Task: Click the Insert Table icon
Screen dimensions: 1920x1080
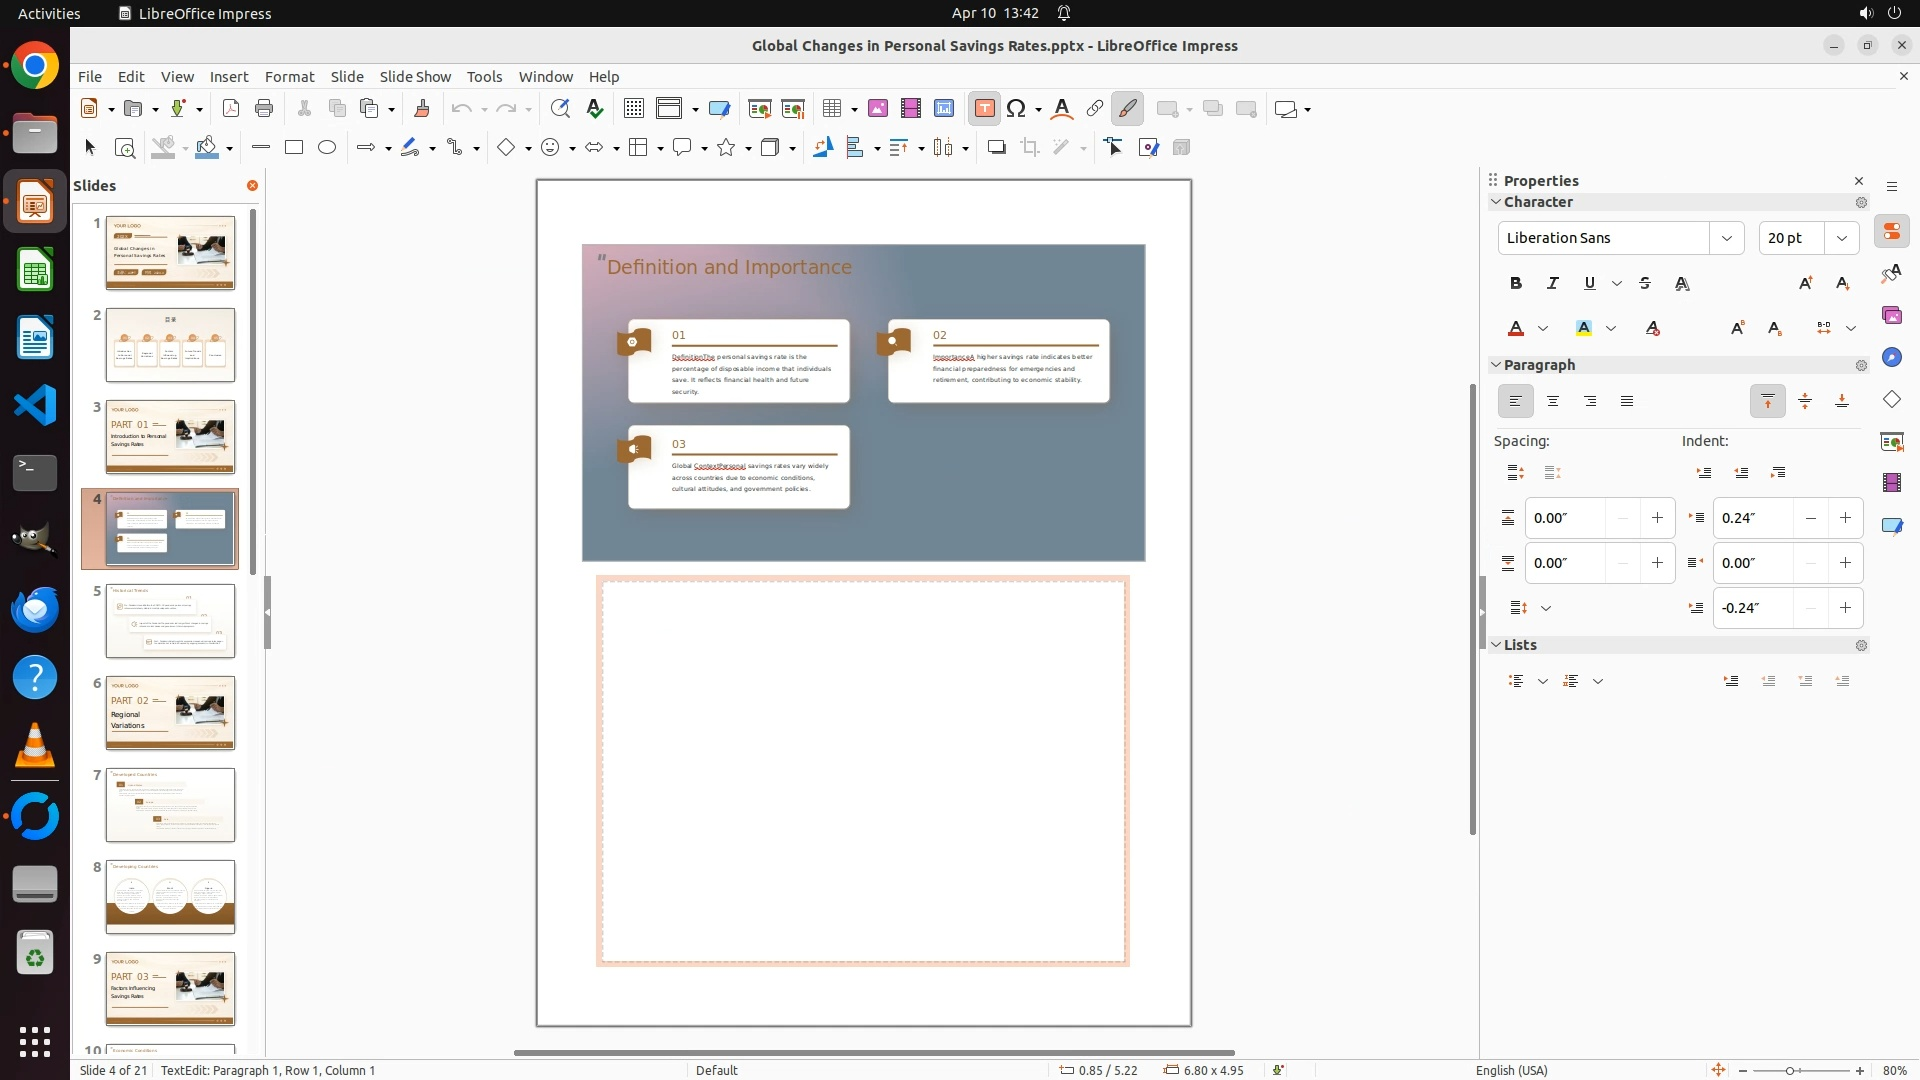Action: click(831, 109)
